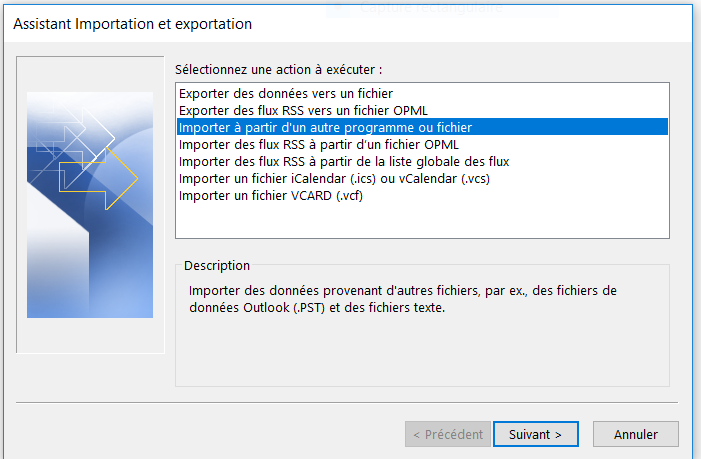Click the faint 'Capture rectangulaire' text behind the dialog

coord(431,8)
